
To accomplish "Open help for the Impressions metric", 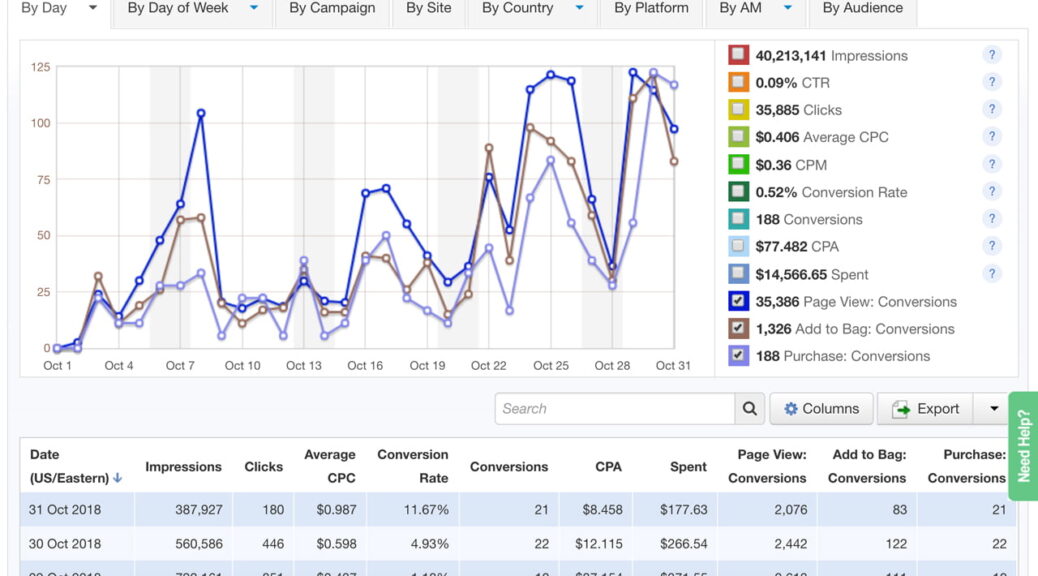I will pyautogui.click(x=991, y=55).
